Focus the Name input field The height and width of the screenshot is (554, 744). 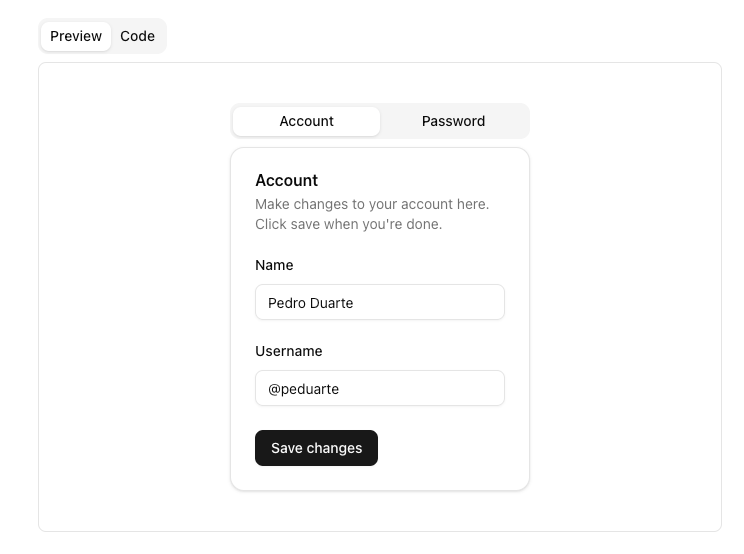coord(379,302)
